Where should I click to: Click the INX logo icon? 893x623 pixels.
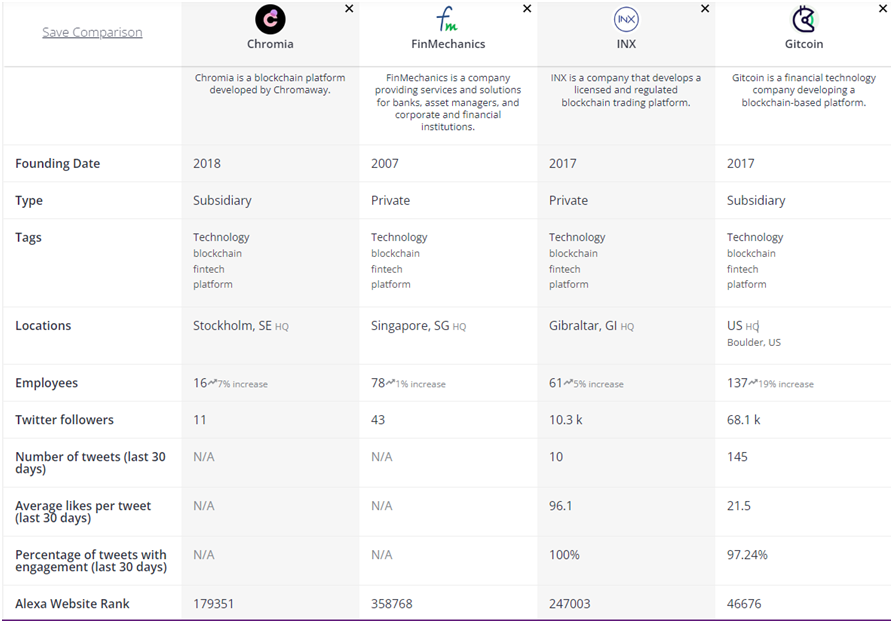tap(626, 19)
